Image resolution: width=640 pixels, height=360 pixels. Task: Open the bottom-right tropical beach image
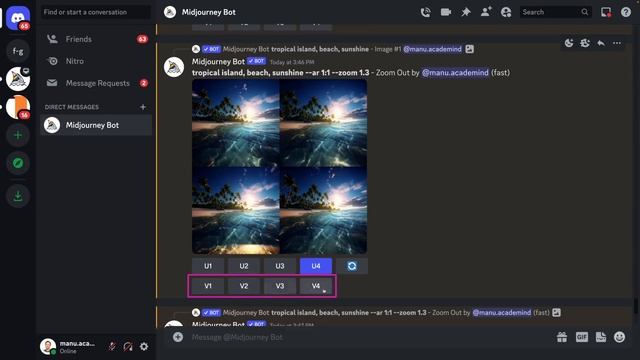[x=323, y=211]
